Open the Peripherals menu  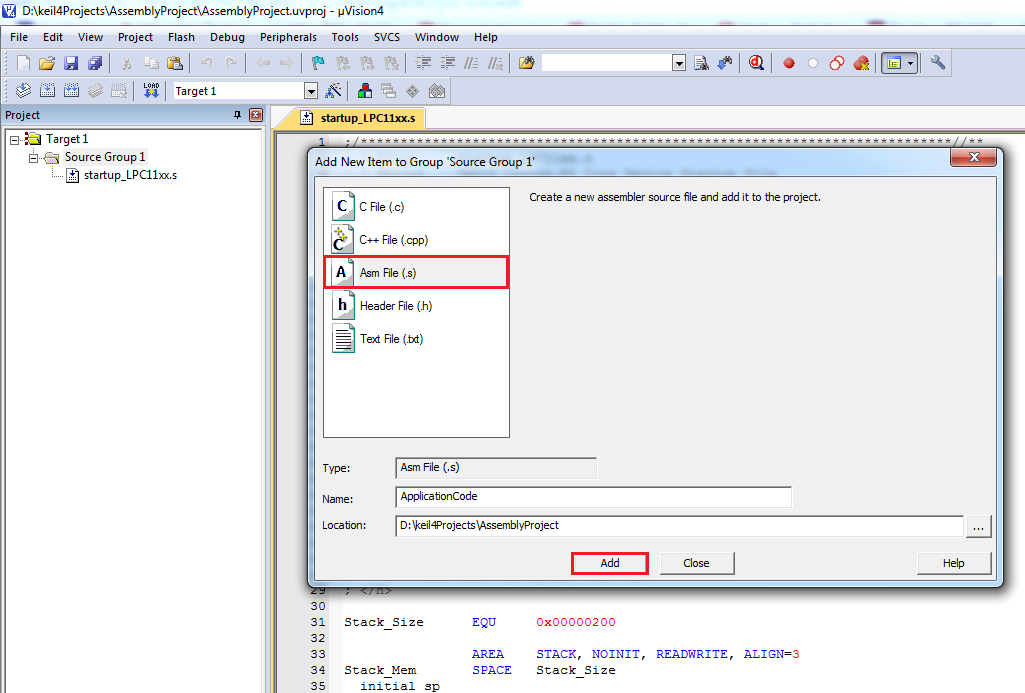tap(288, 37)
